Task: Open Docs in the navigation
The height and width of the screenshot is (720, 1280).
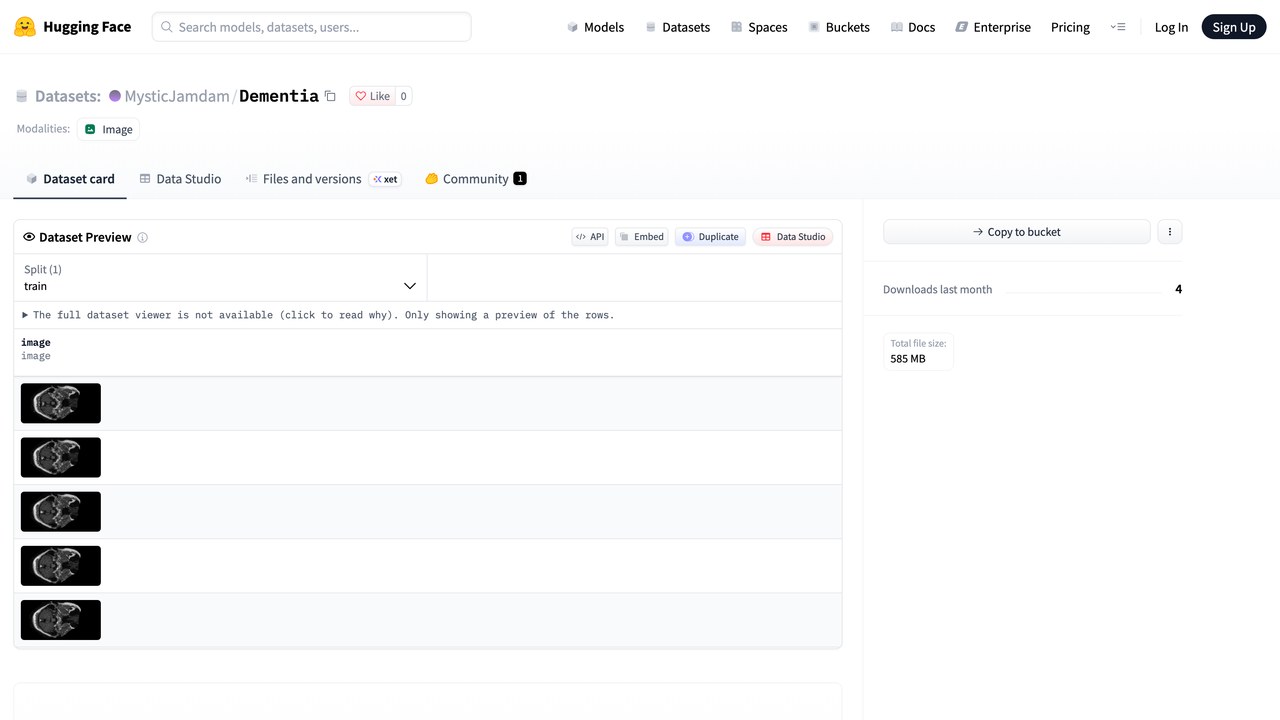Action: 913,27
